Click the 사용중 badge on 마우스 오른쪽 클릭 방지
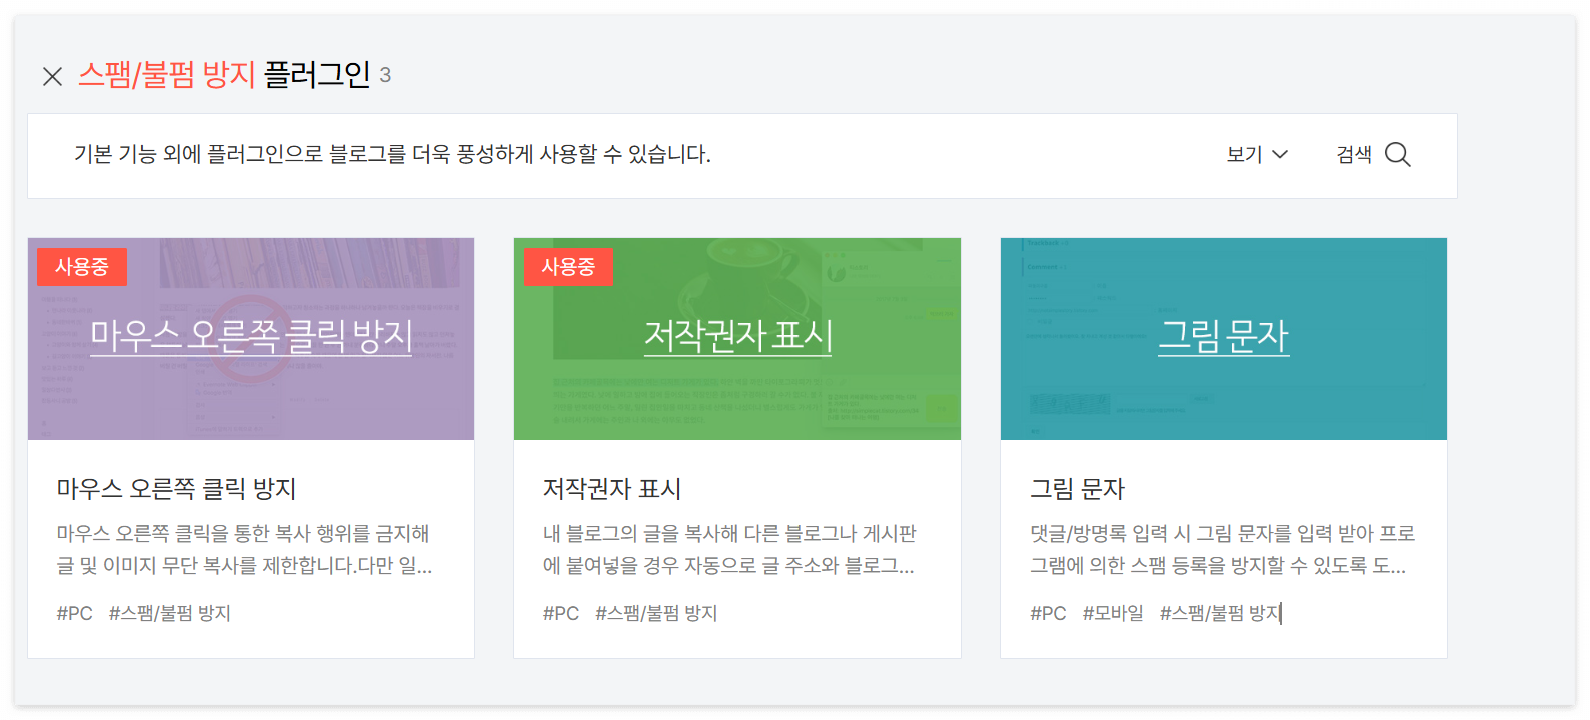This screenshot has height=720, width=1590. [x=82, y=267]
